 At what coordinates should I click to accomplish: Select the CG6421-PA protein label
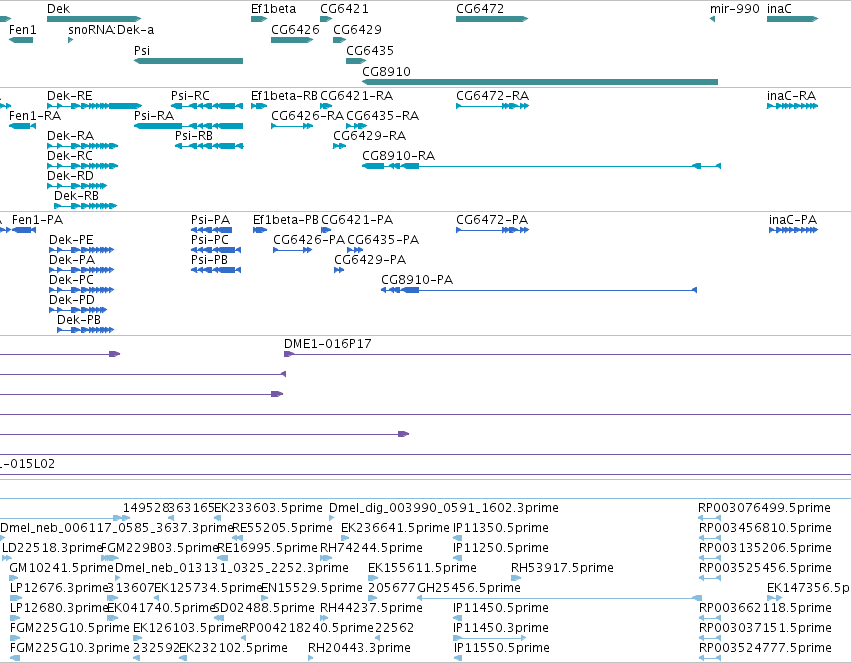tap(357, 220)
